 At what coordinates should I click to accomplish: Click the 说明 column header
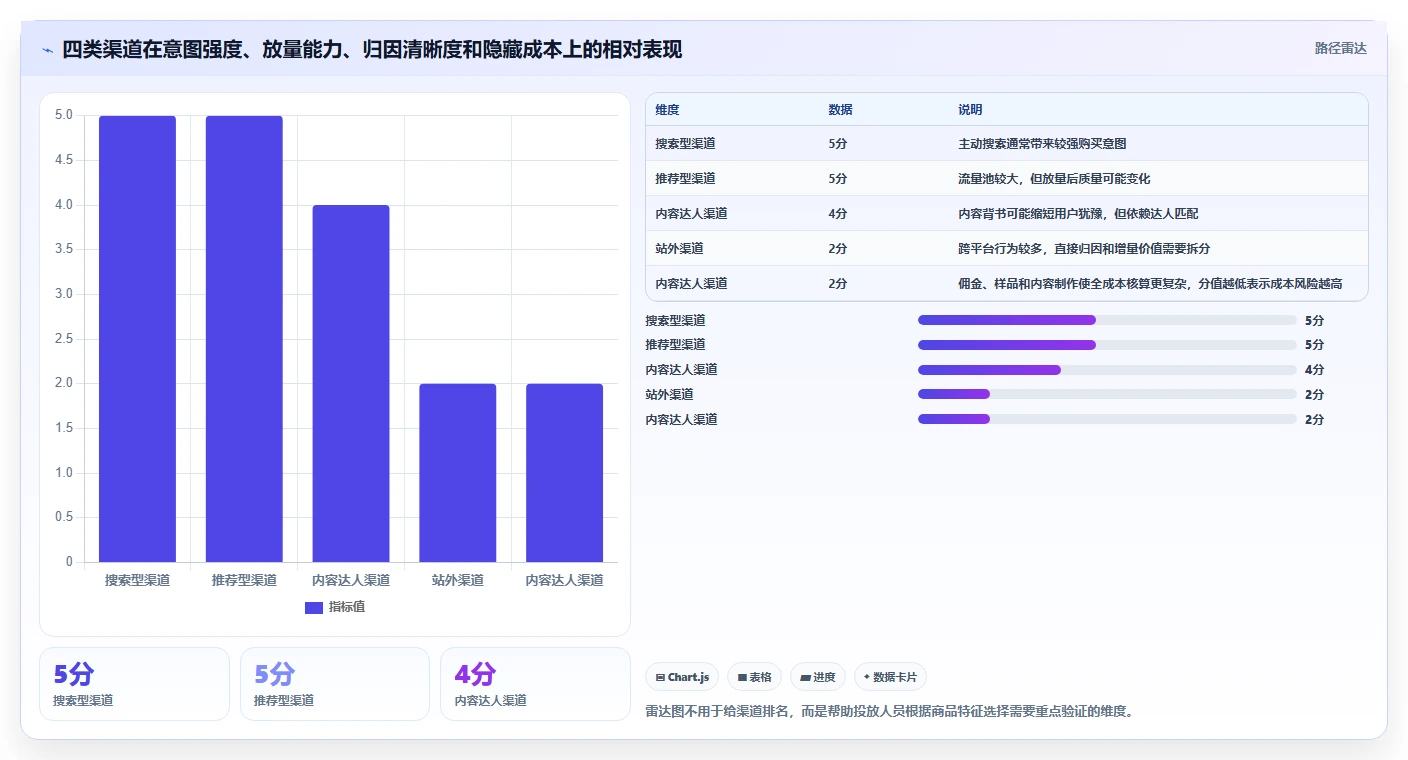coord(970,110)
